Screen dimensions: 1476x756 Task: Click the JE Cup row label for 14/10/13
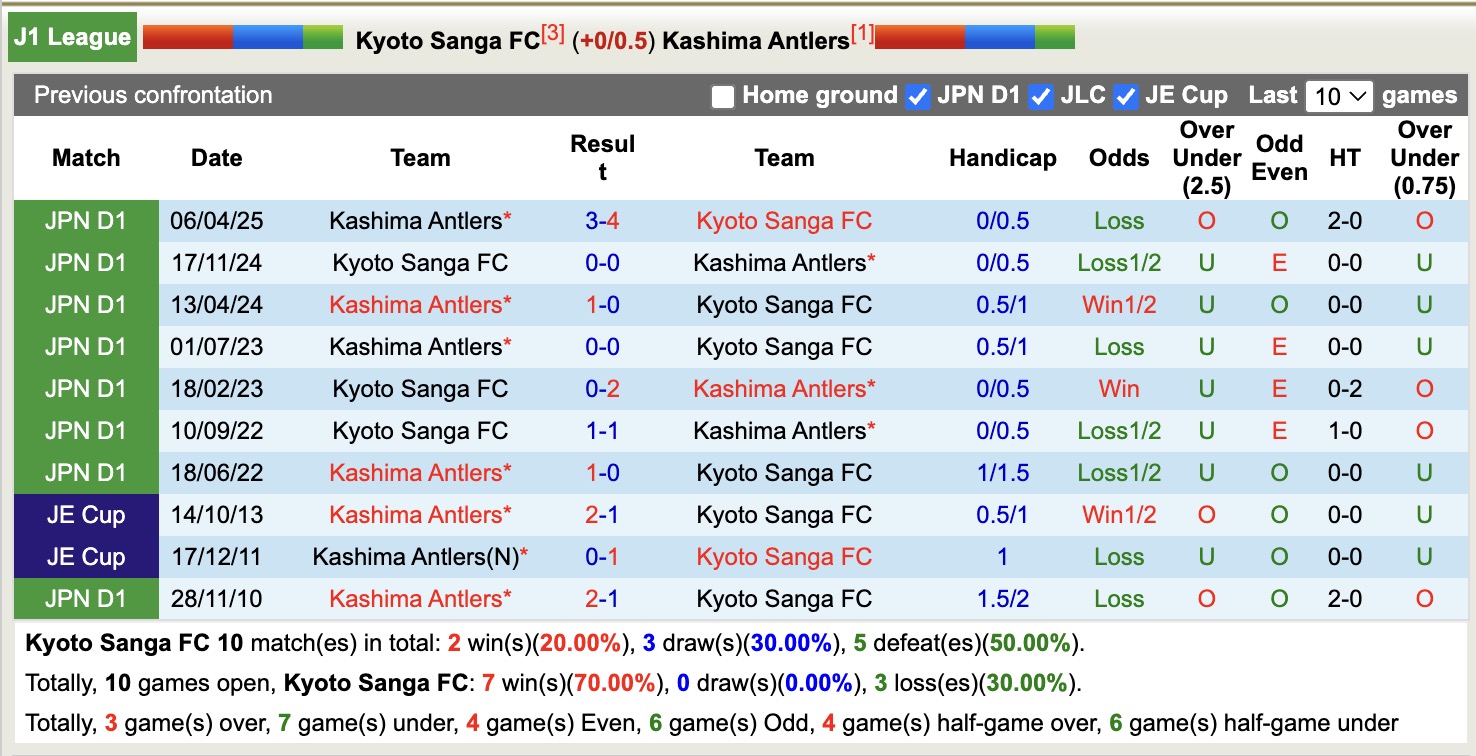[85, 515]
